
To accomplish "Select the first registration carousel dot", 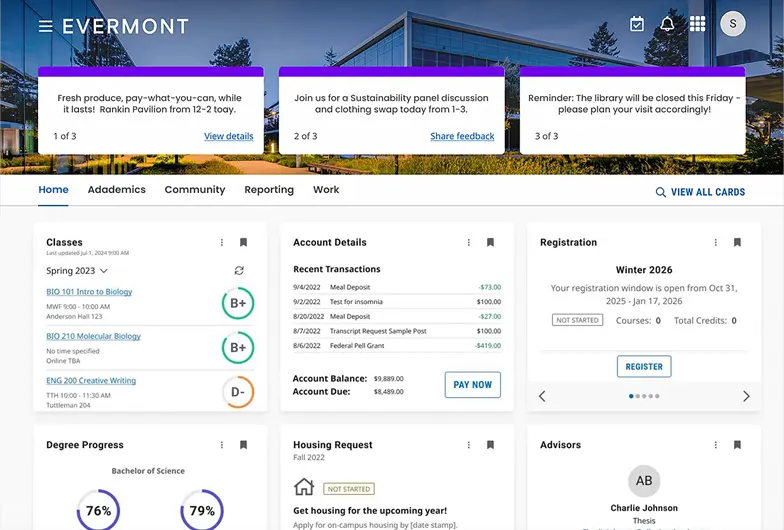I will 631,396.
